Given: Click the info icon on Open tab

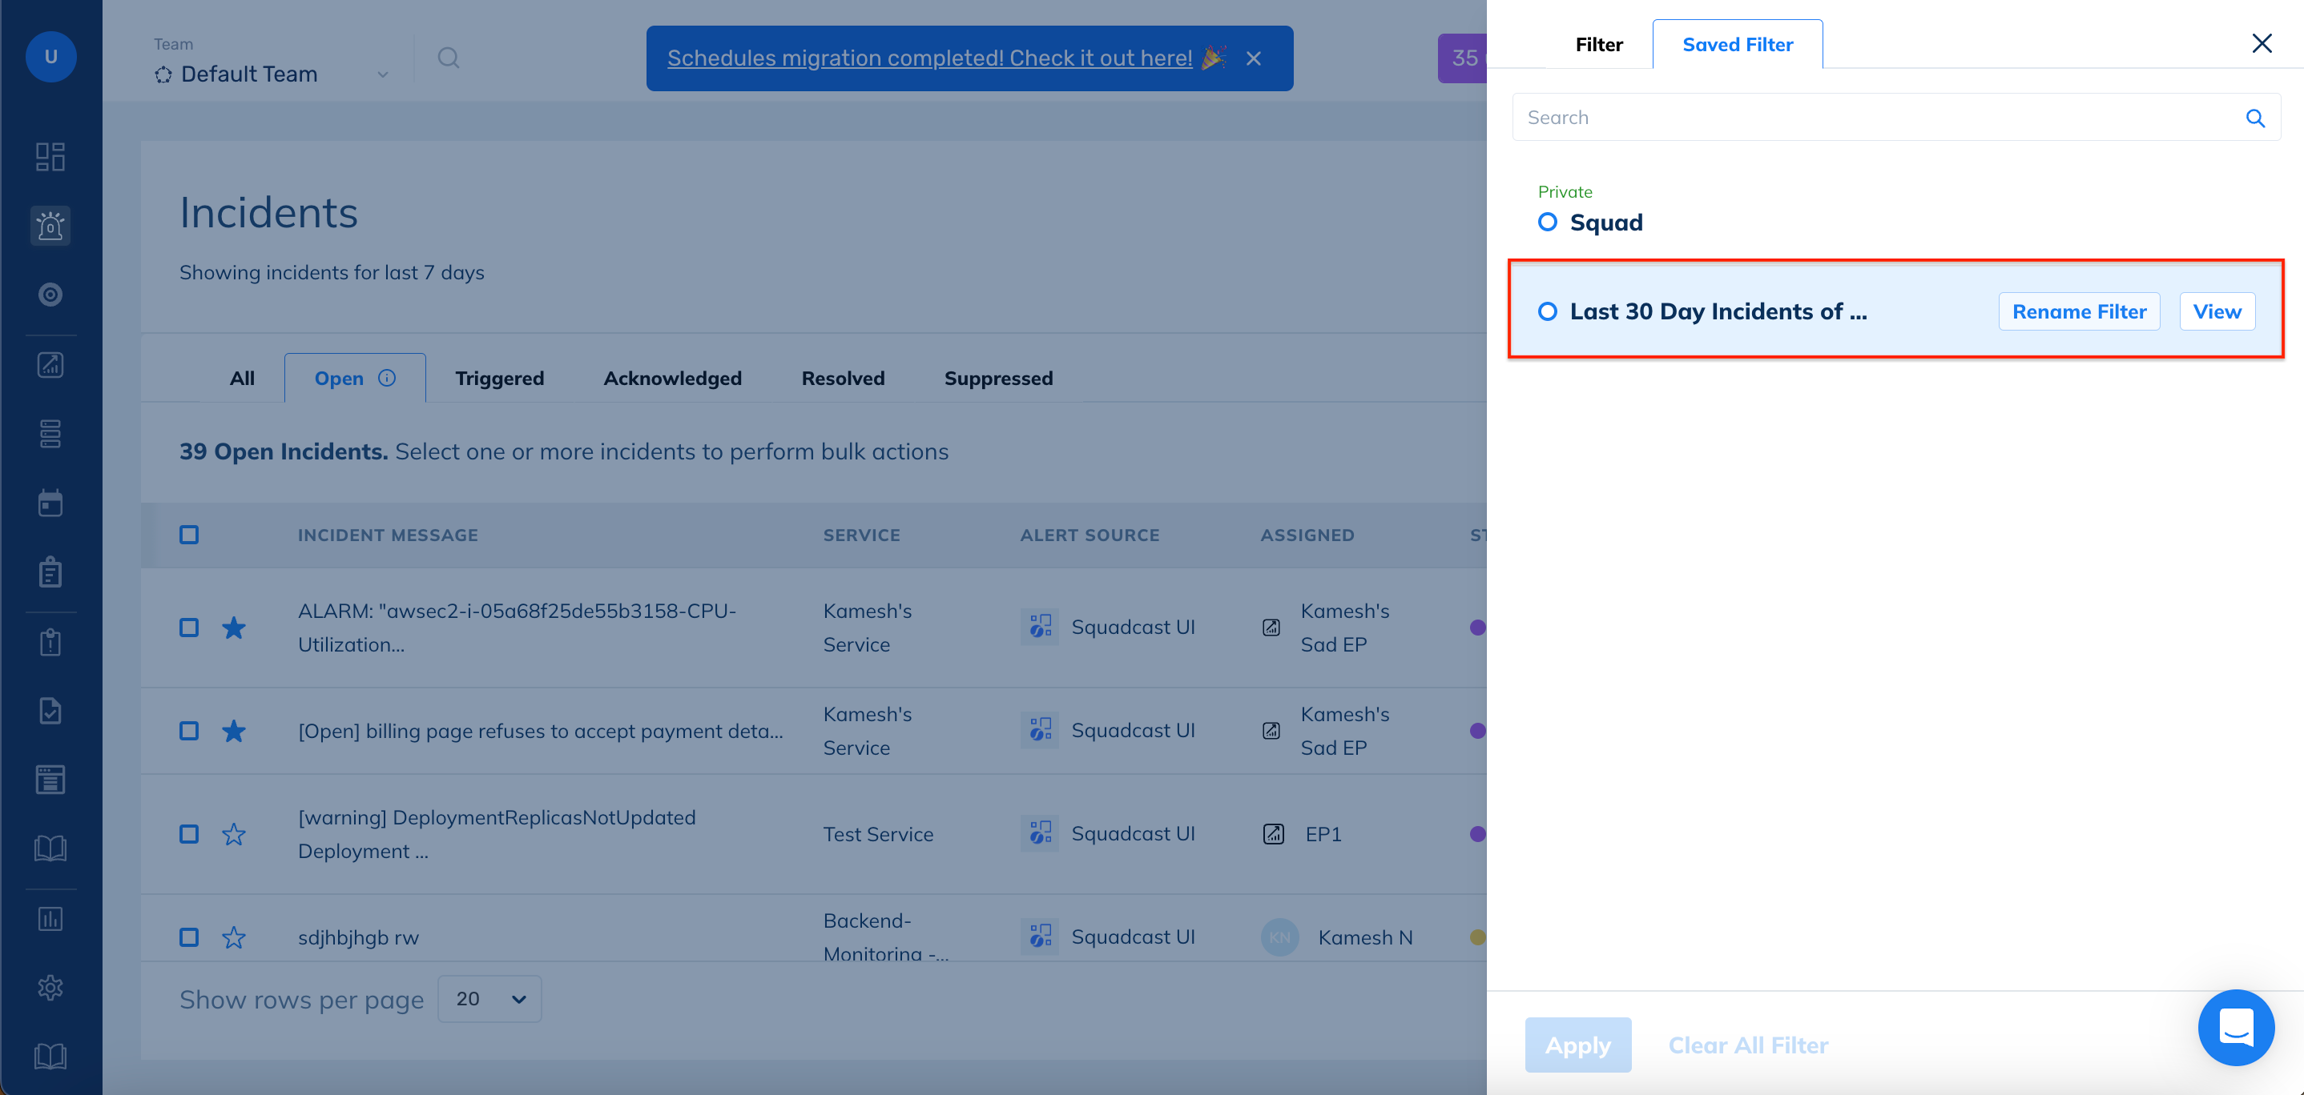Looking at the screenshot, I should [387, 378].
